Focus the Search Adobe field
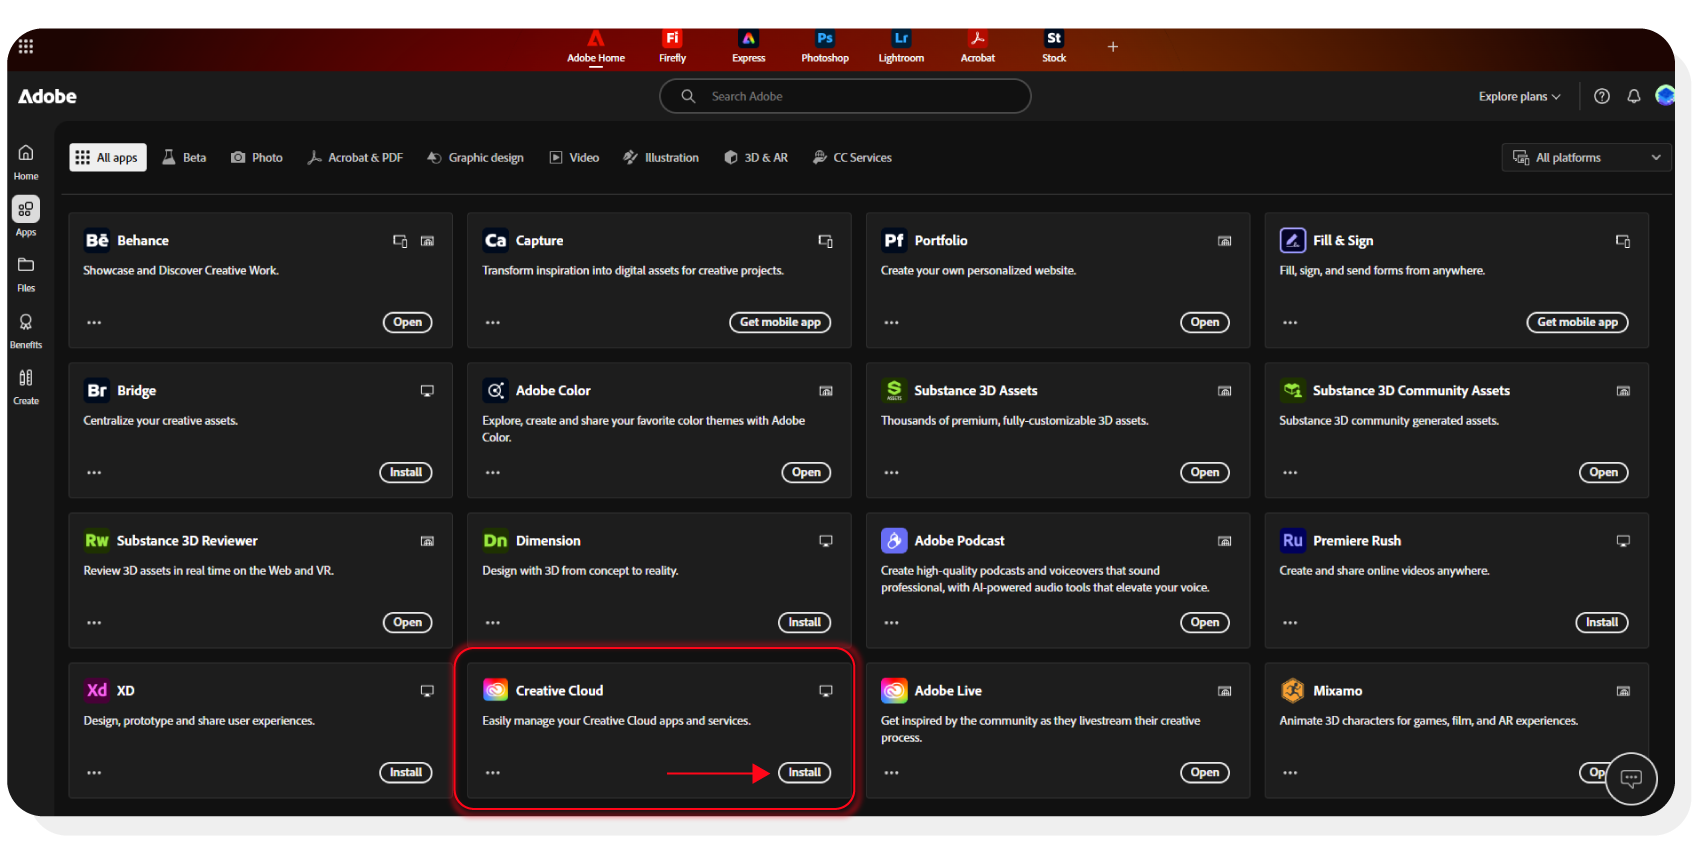 pyautogui.click(x=845, y=97)
